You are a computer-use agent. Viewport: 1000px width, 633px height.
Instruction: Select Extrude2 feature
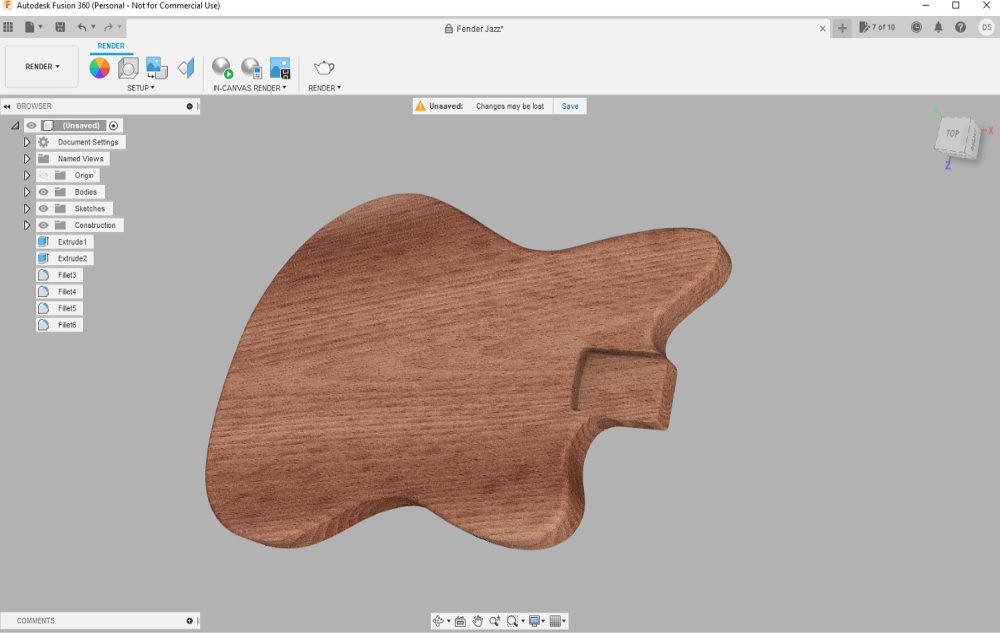[x=64, y=258]
